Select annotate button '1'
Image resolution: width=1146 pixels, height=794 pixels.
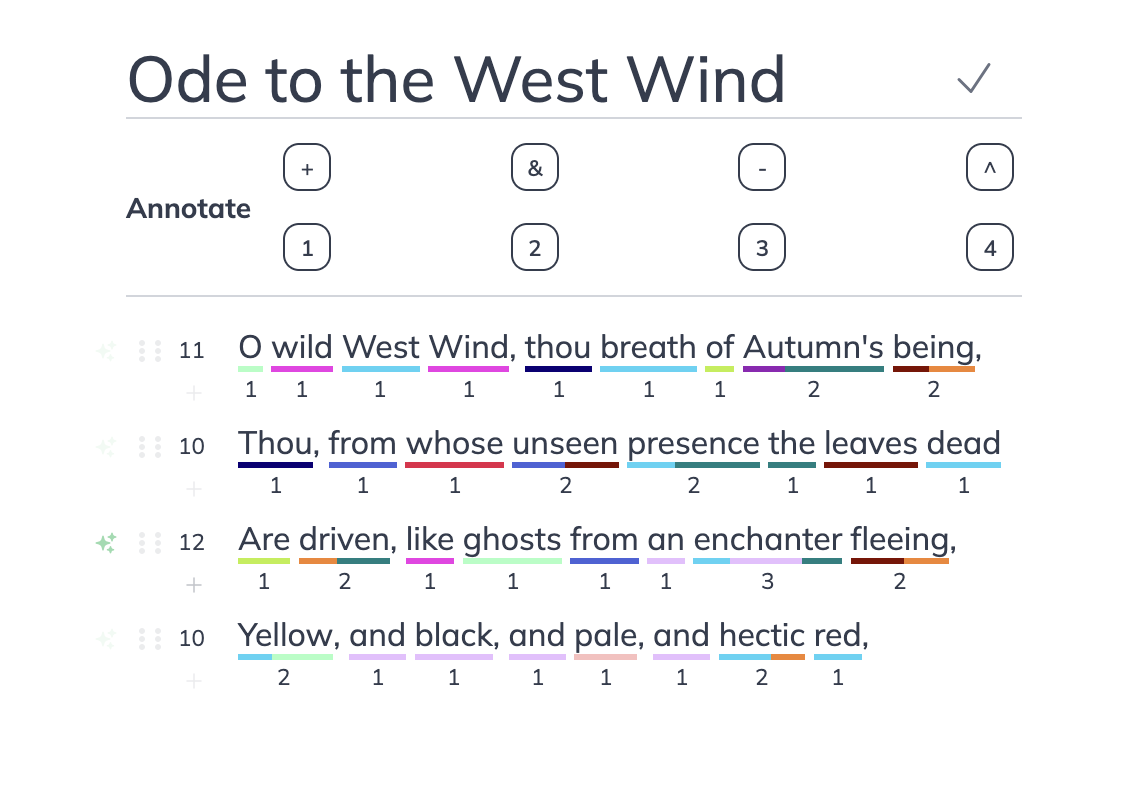tap(306, 247)
